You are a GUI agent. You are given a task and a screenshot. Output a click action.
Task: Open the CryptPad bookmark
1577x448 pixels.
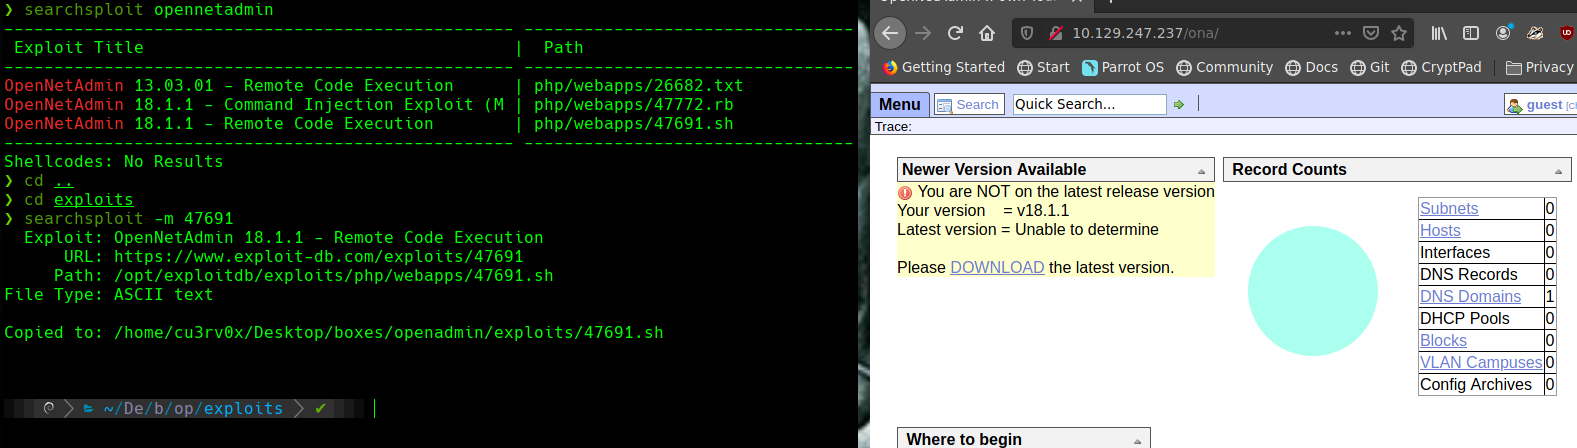1441,67
